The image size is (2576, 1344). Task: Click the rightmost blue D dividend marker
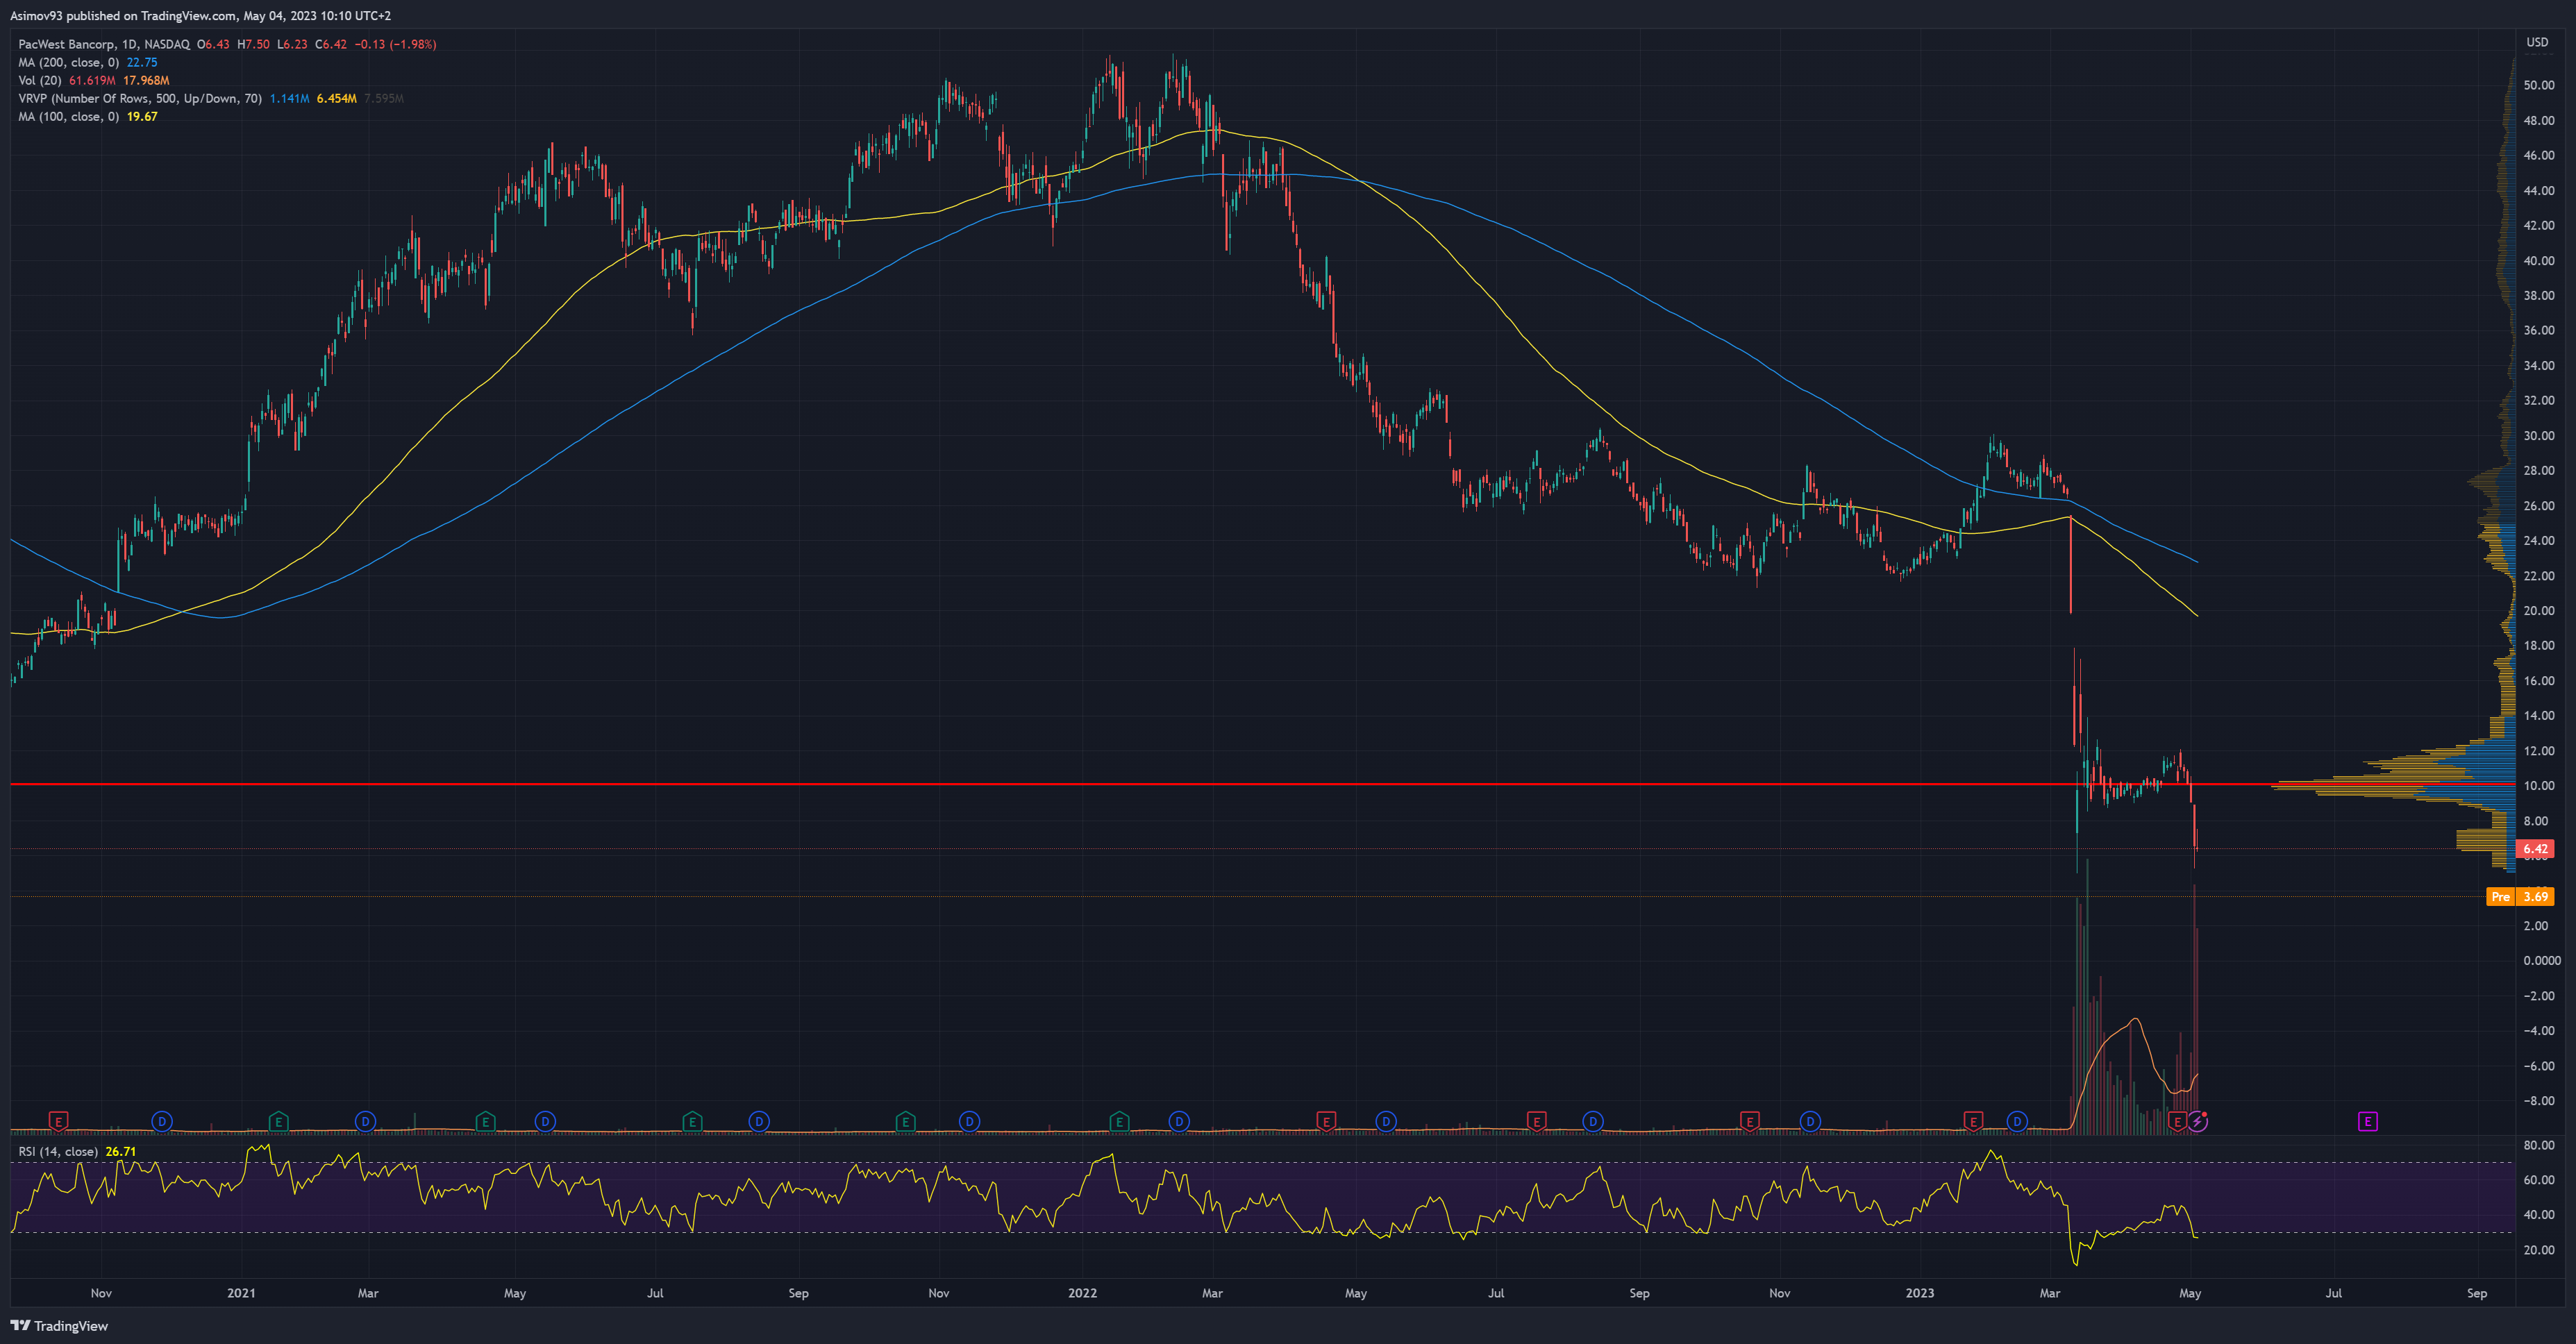(2017, 1121)
